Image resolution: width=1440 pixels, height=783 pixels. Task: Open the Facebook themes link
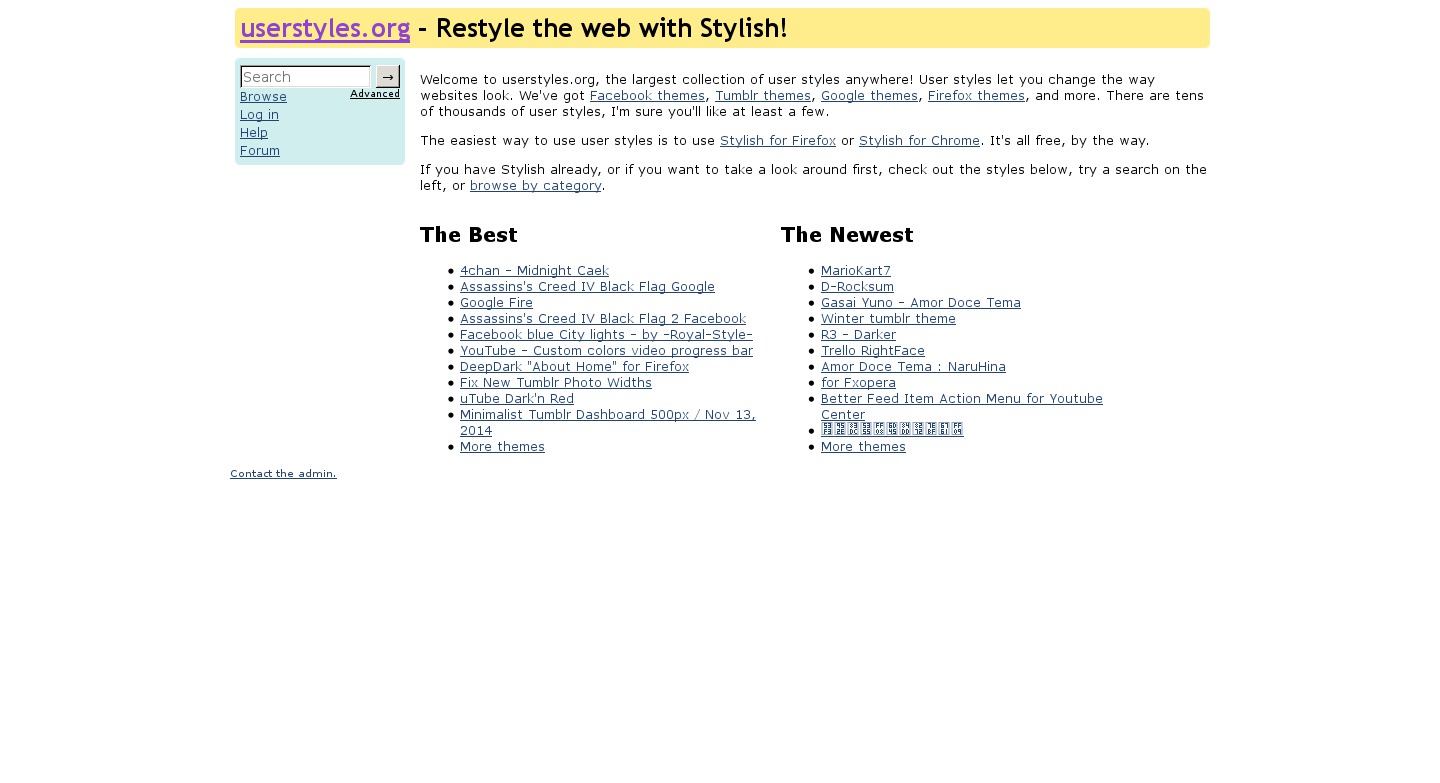(x=647, y=96)
